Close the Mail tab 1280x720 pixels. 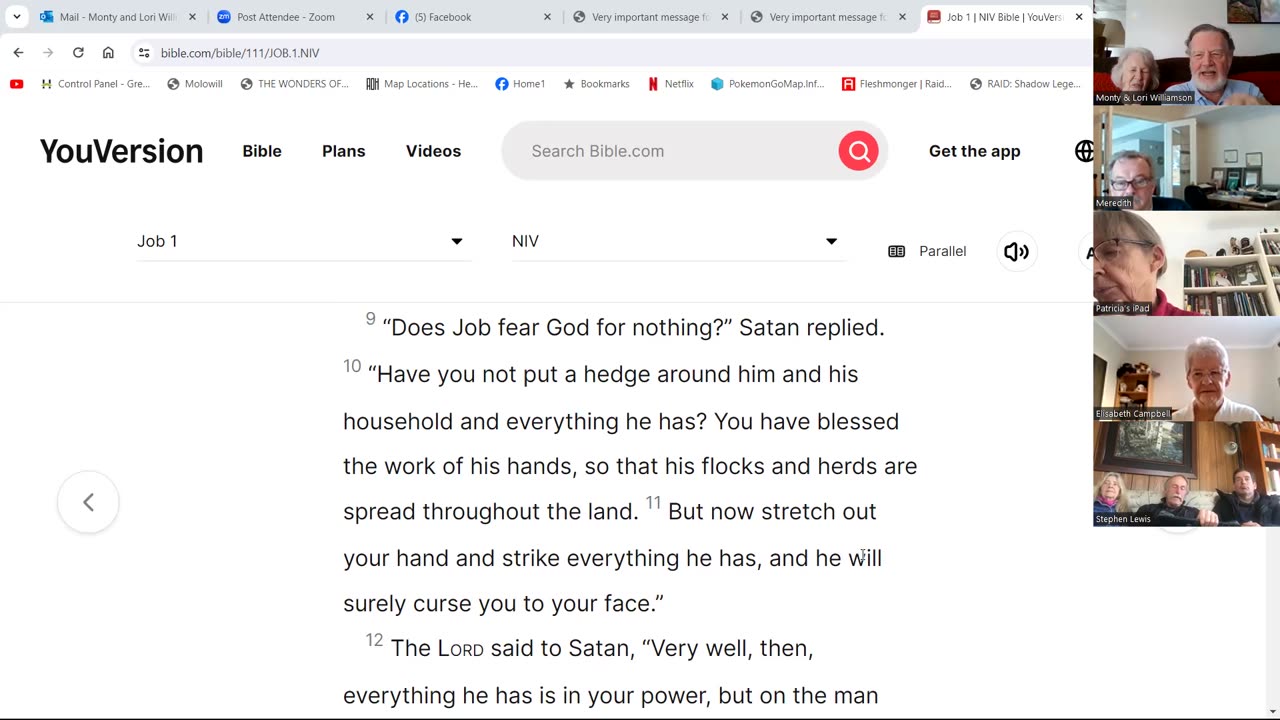192,17
